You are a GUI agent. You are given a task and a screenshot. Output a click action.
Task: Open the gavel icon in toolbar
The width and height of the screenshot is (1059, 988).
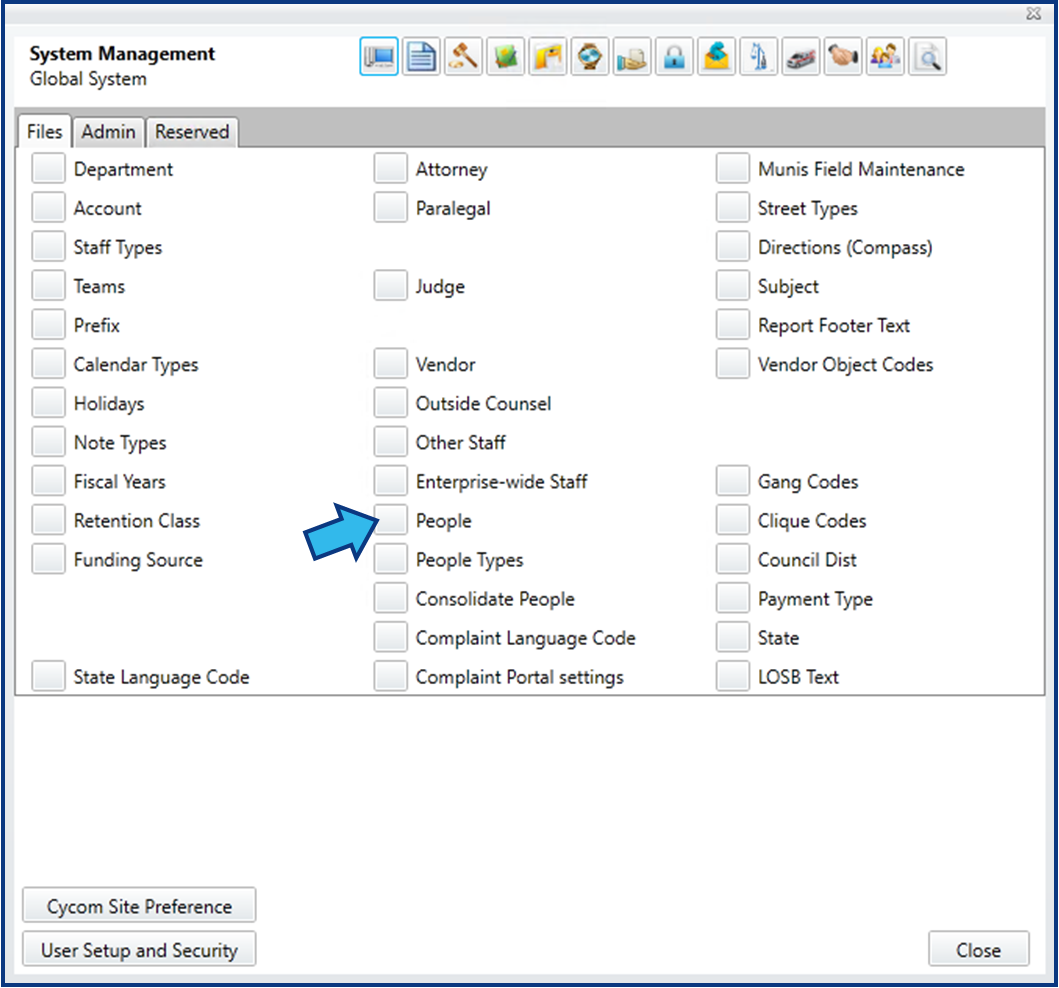click(463, 57)
